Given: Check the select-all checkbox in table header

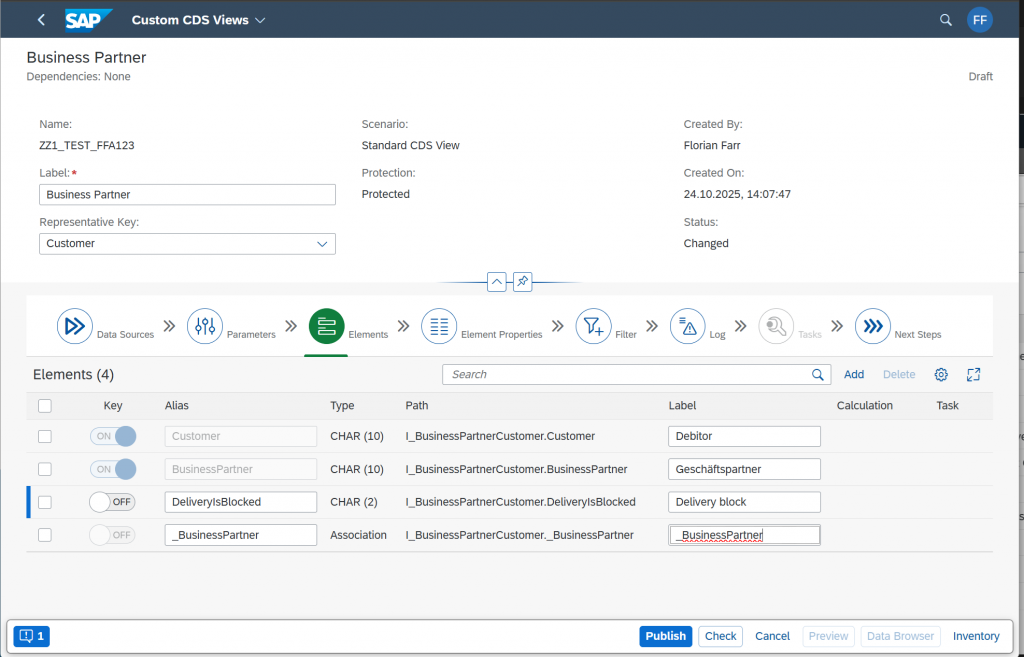Looking at the screenshot, I should point(44,406).
